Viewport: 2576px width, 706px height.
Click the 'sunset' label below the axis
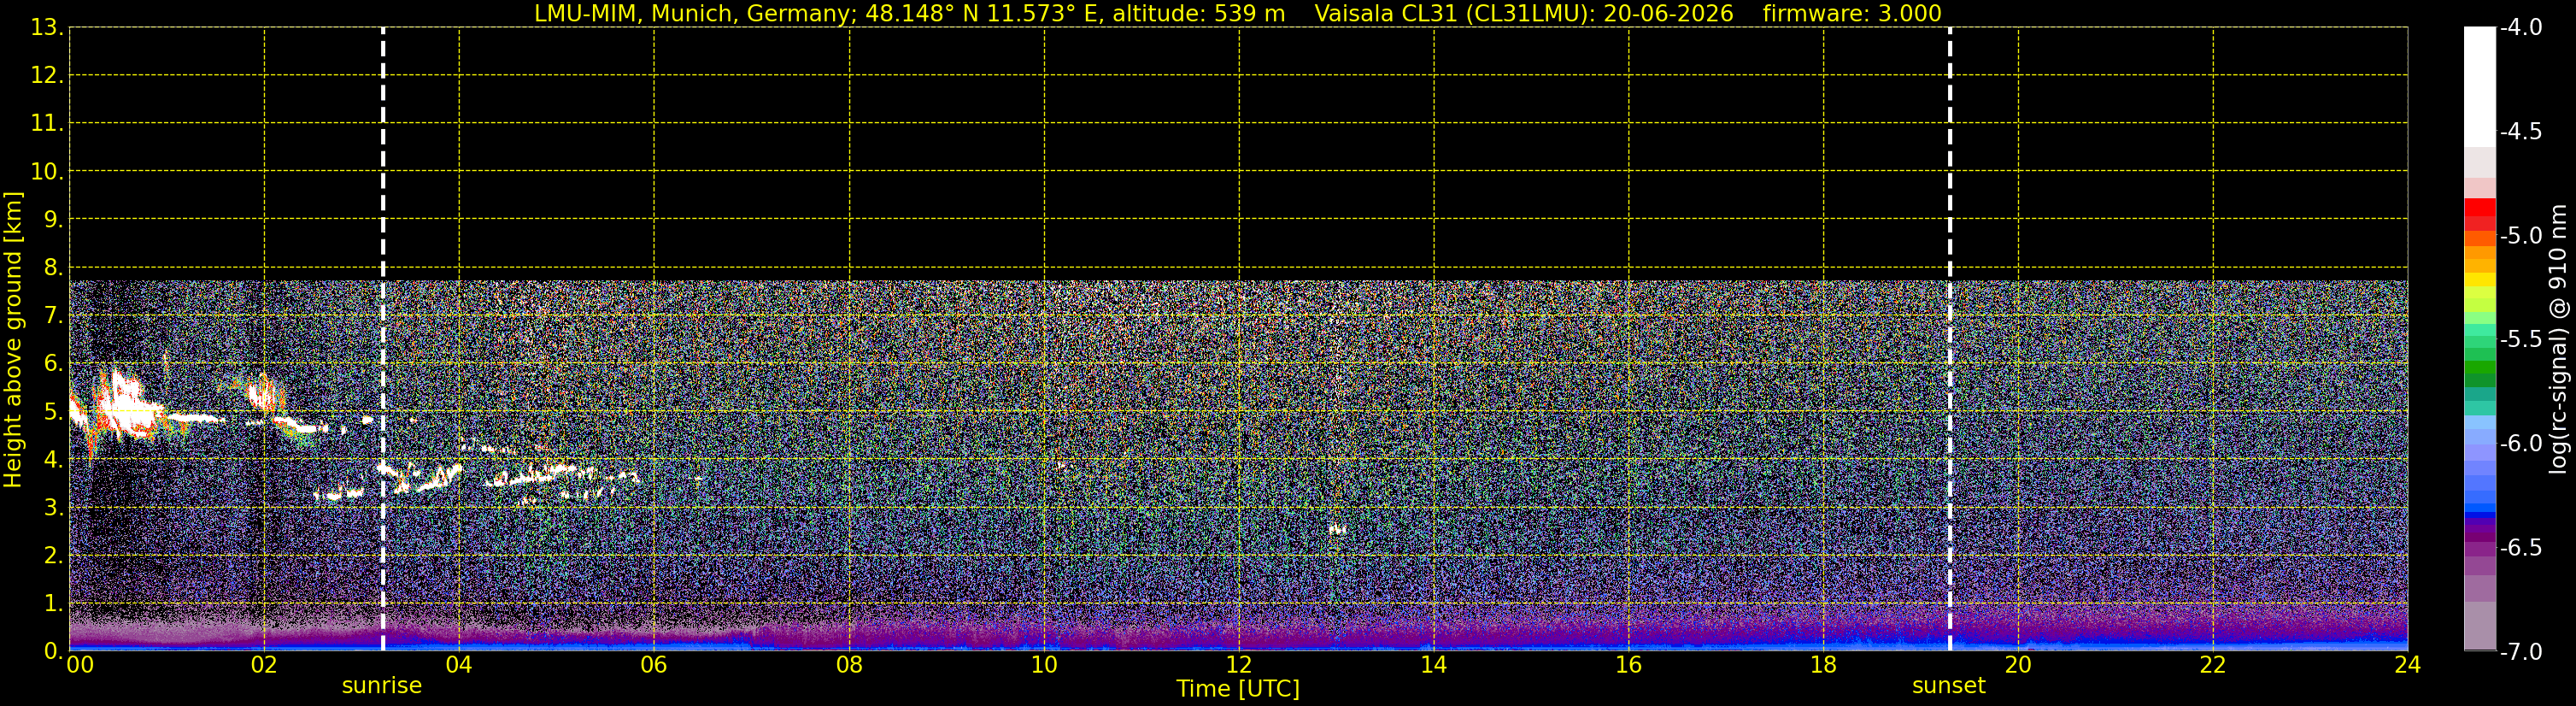point(1948,686)
